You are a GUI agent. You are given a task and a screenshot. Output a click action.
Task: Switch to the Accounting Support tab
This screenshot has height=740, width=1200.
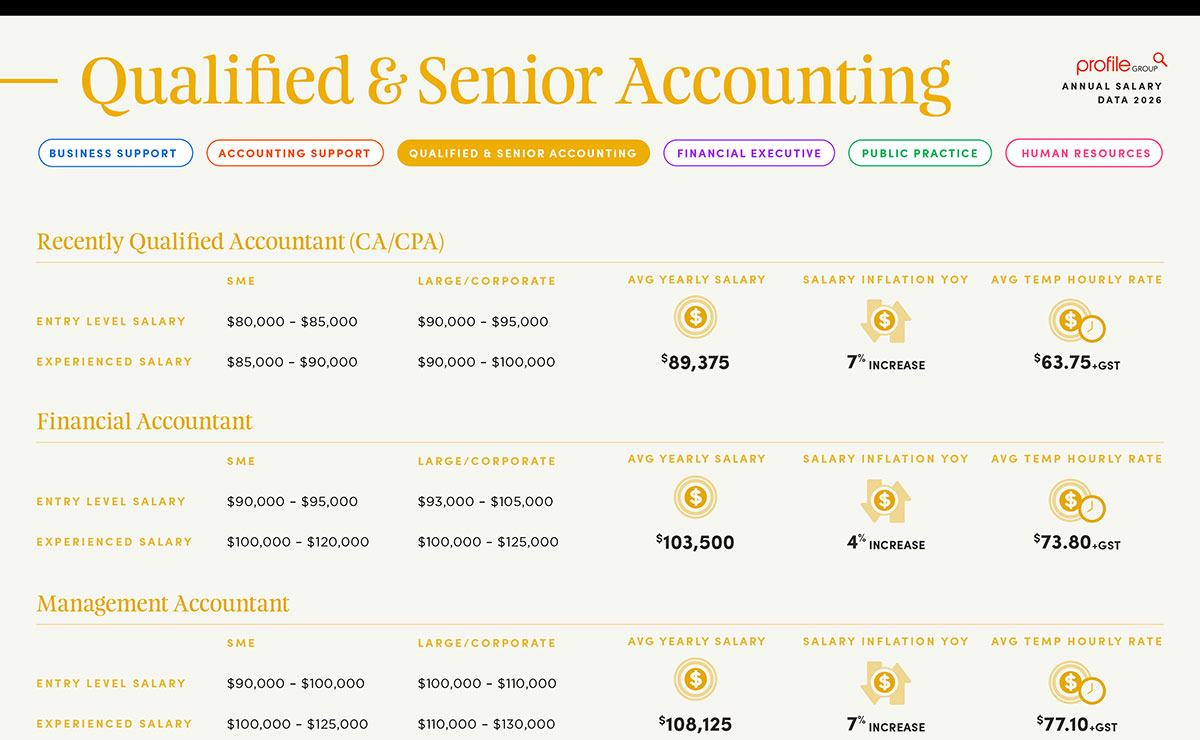pyautogui.click(x=294, y=154)
